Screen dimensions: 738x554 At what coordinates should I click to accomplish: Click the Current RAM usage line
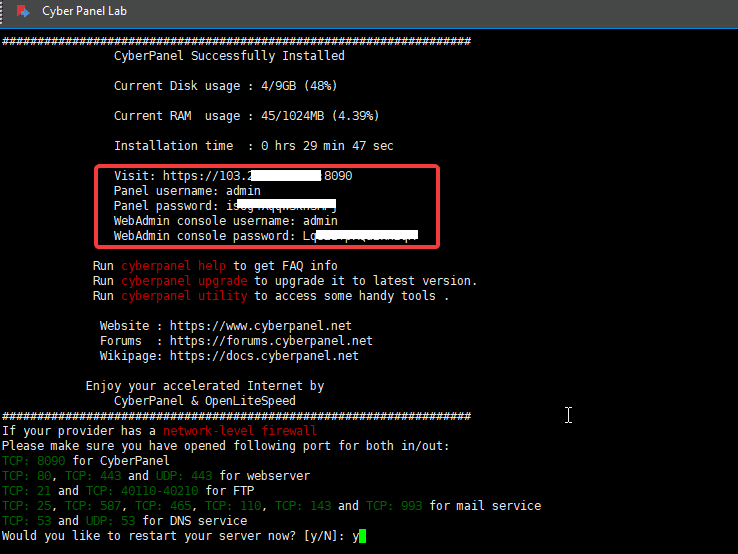pyautogui.click(x=246, y=116)
